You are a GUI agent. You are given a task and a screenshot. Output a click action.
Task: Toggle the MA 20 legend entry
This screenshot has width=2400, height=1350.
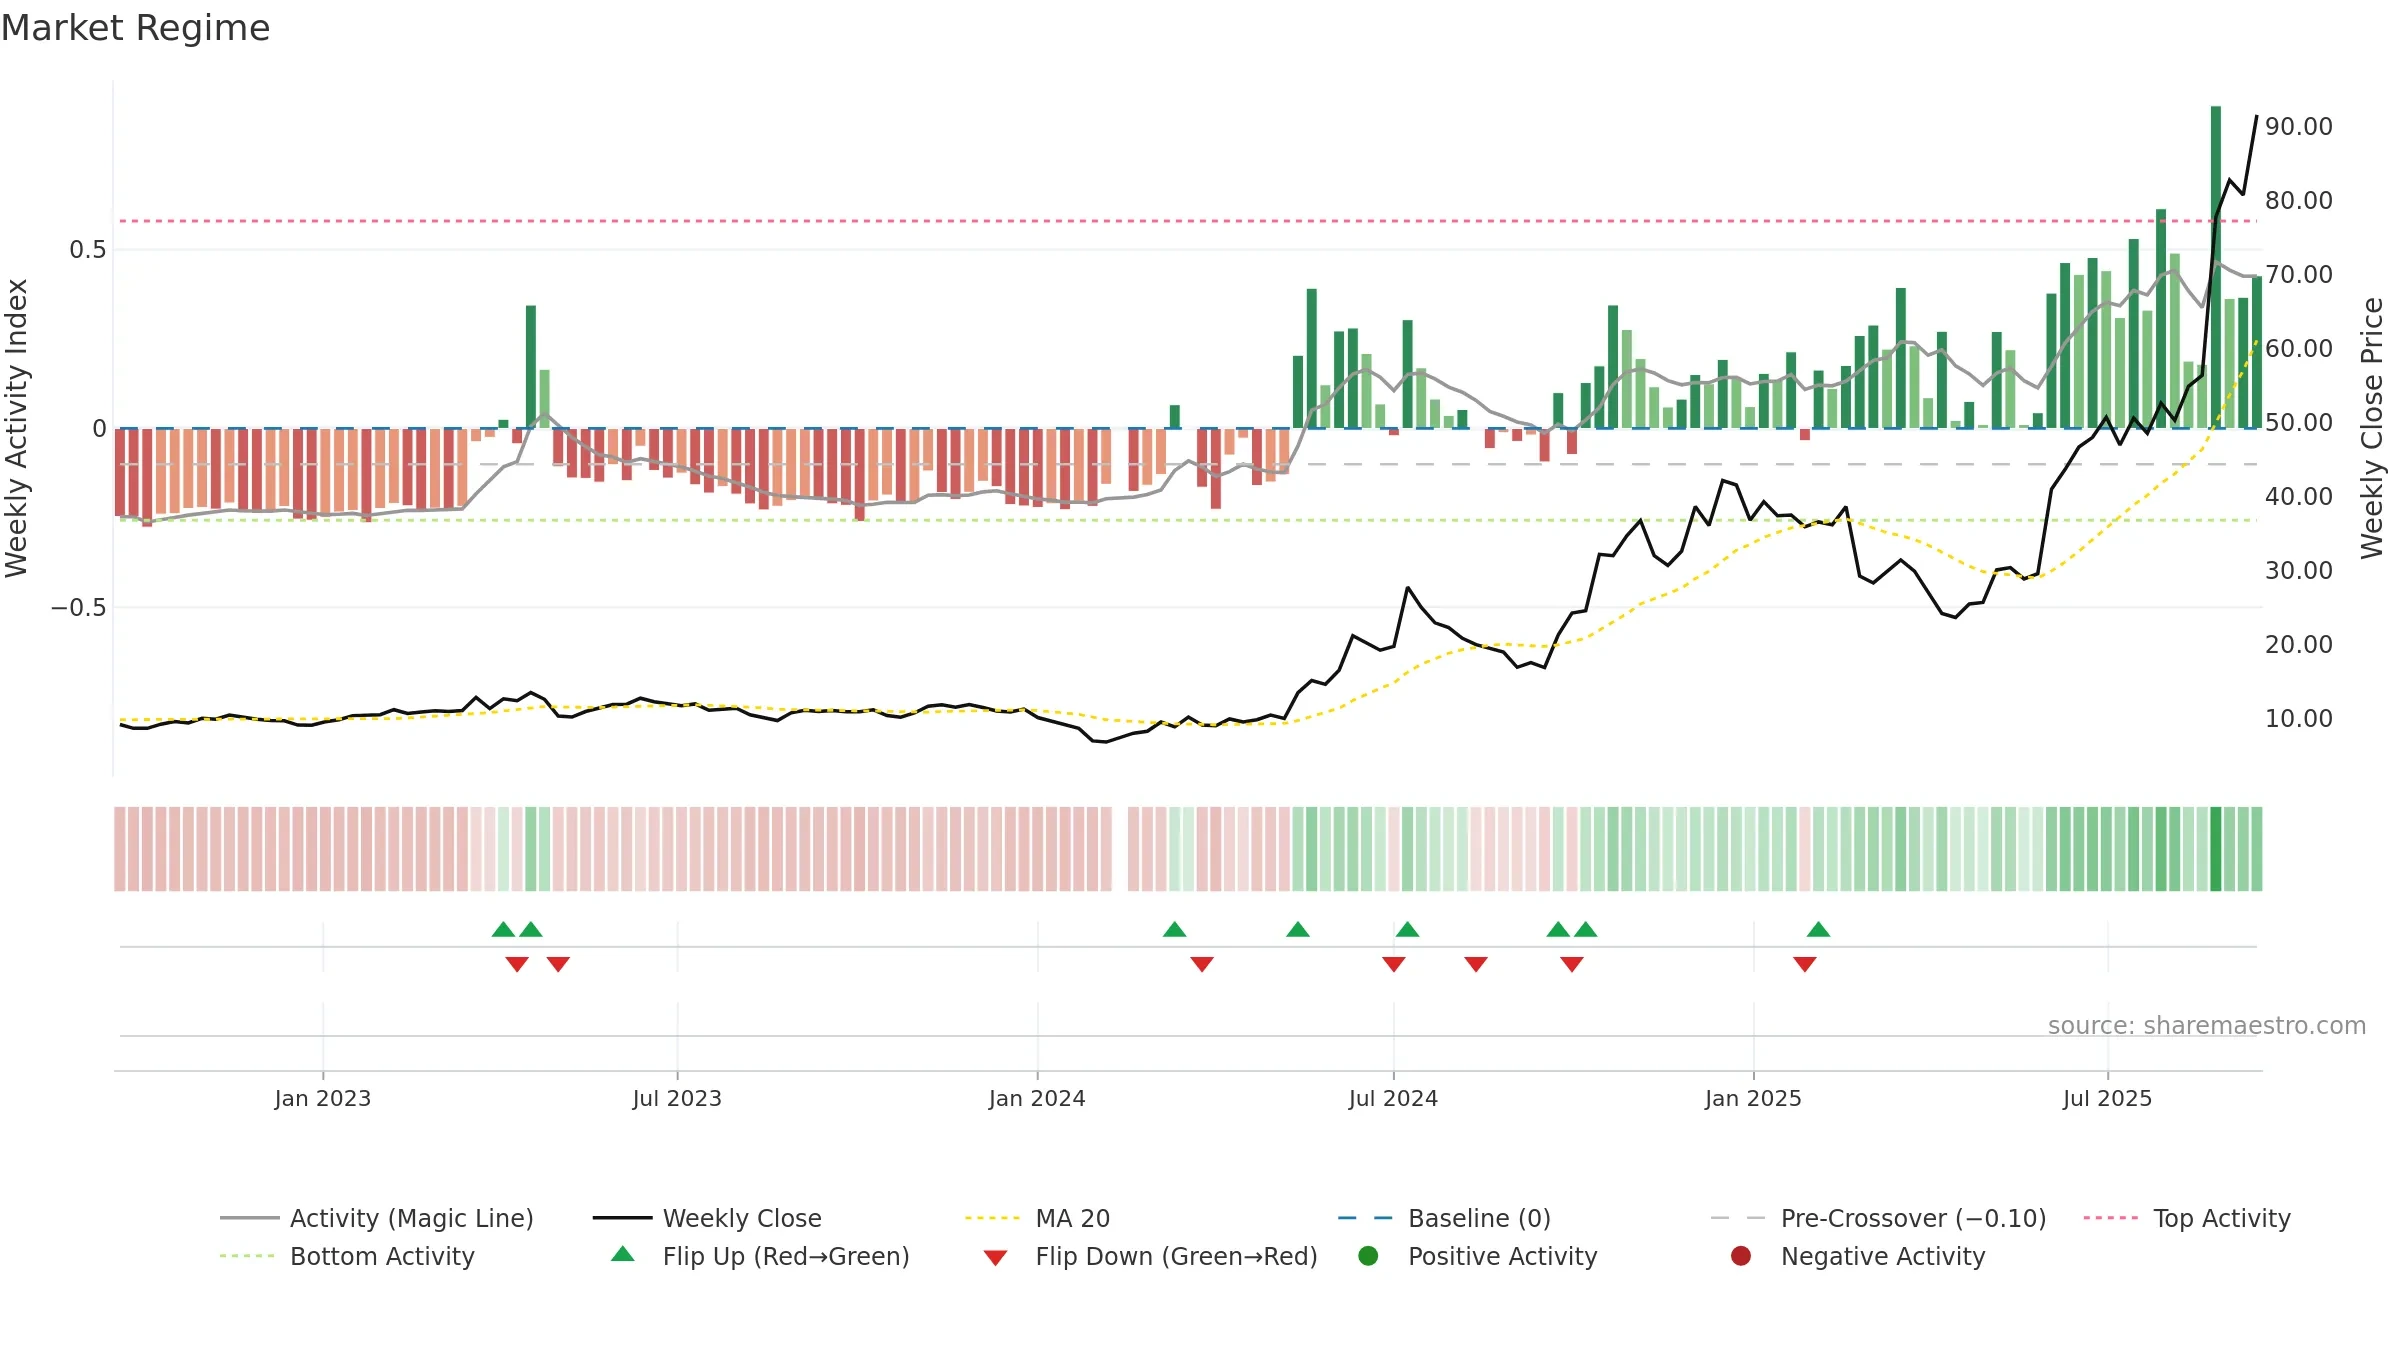[1037, 1218]
